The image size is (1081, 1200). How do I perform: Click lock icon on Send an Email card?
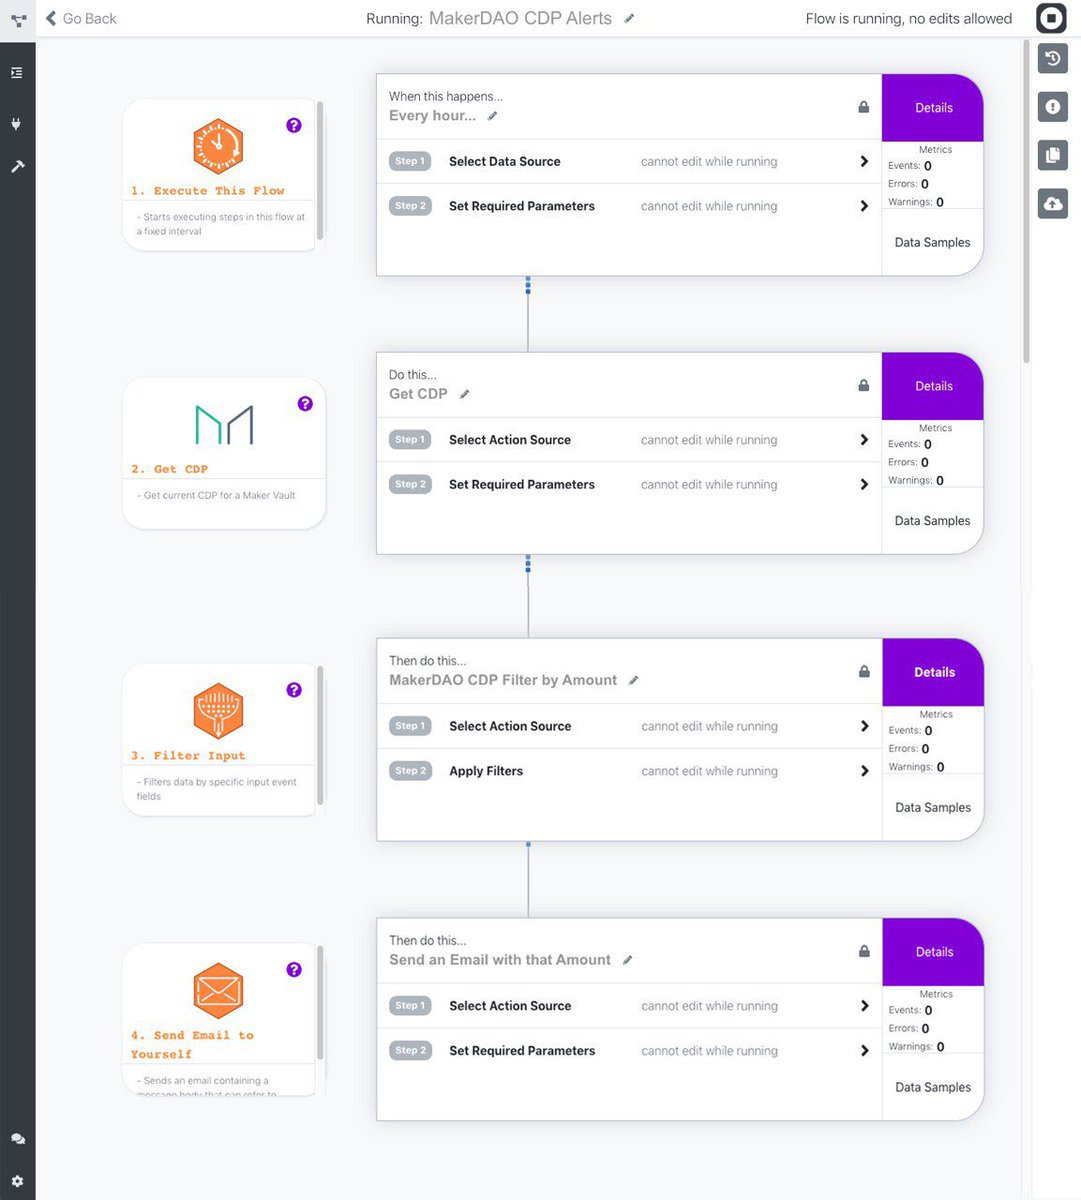(x=864, y=951)
